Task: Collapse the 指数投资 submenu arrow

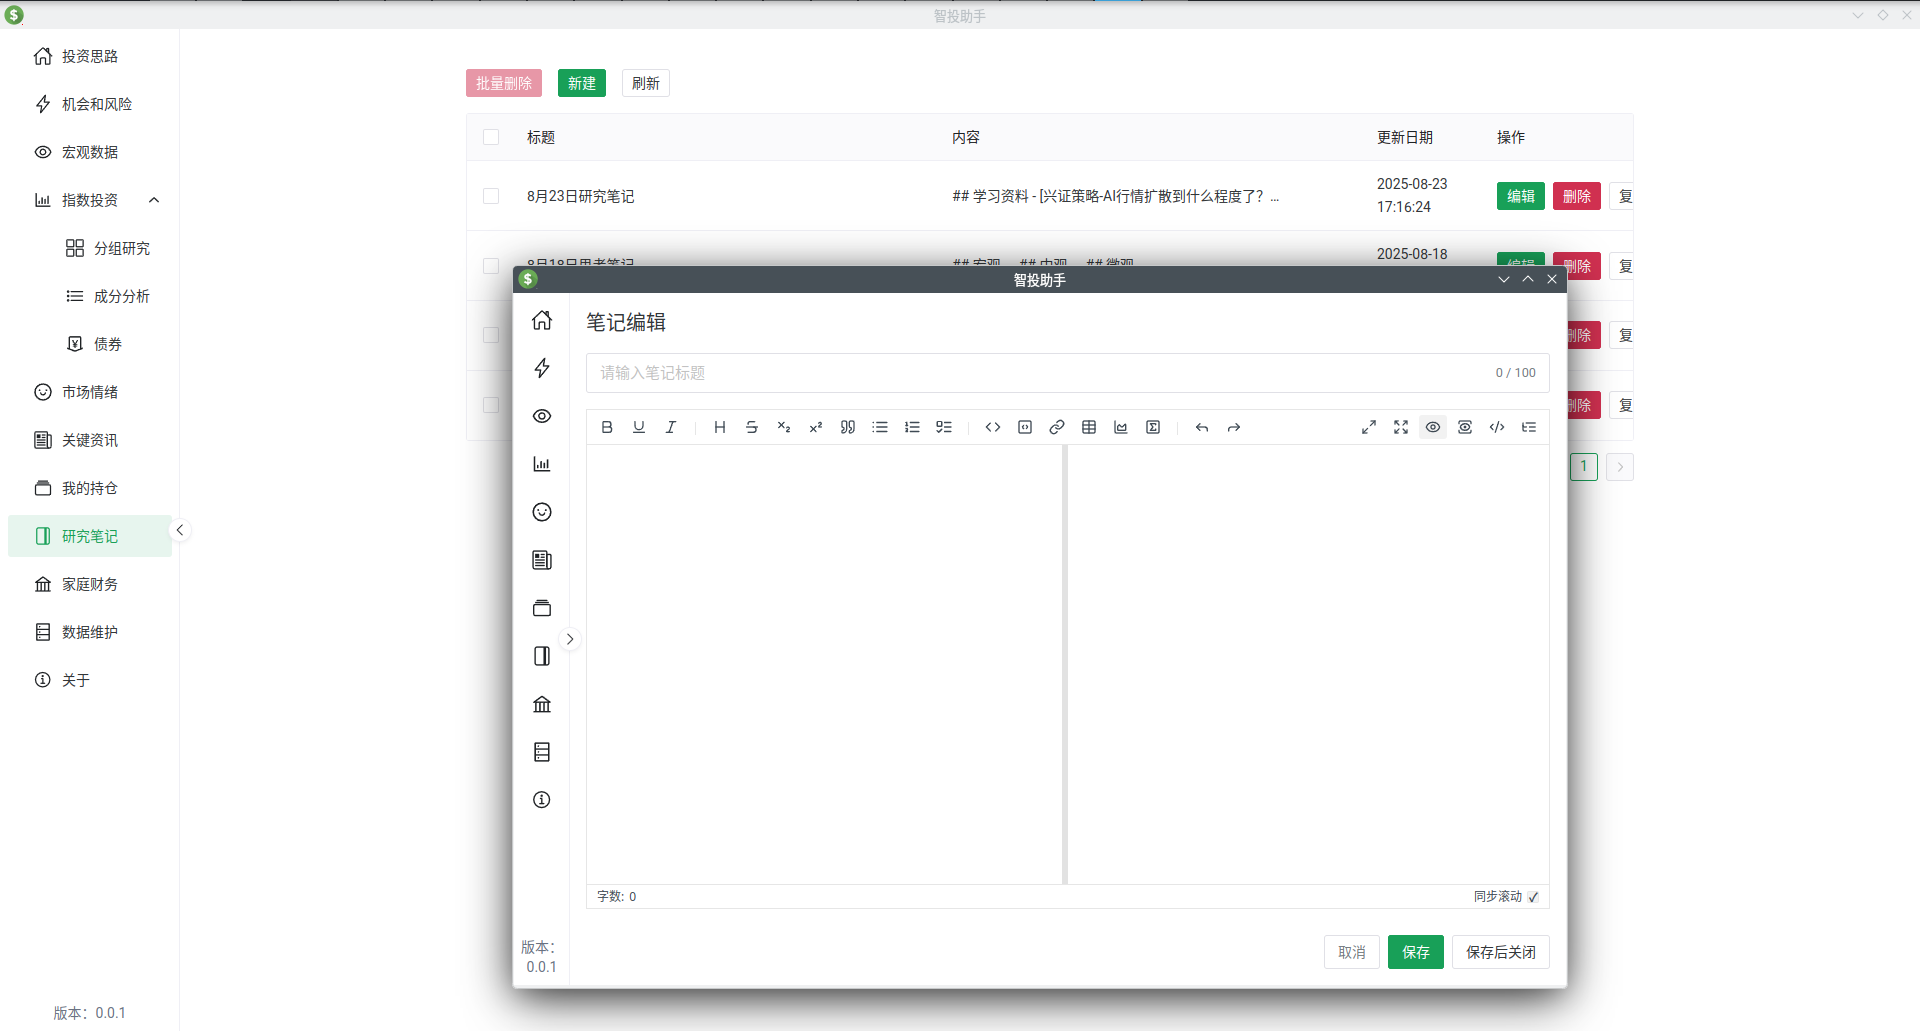Action: coord(154,200)
